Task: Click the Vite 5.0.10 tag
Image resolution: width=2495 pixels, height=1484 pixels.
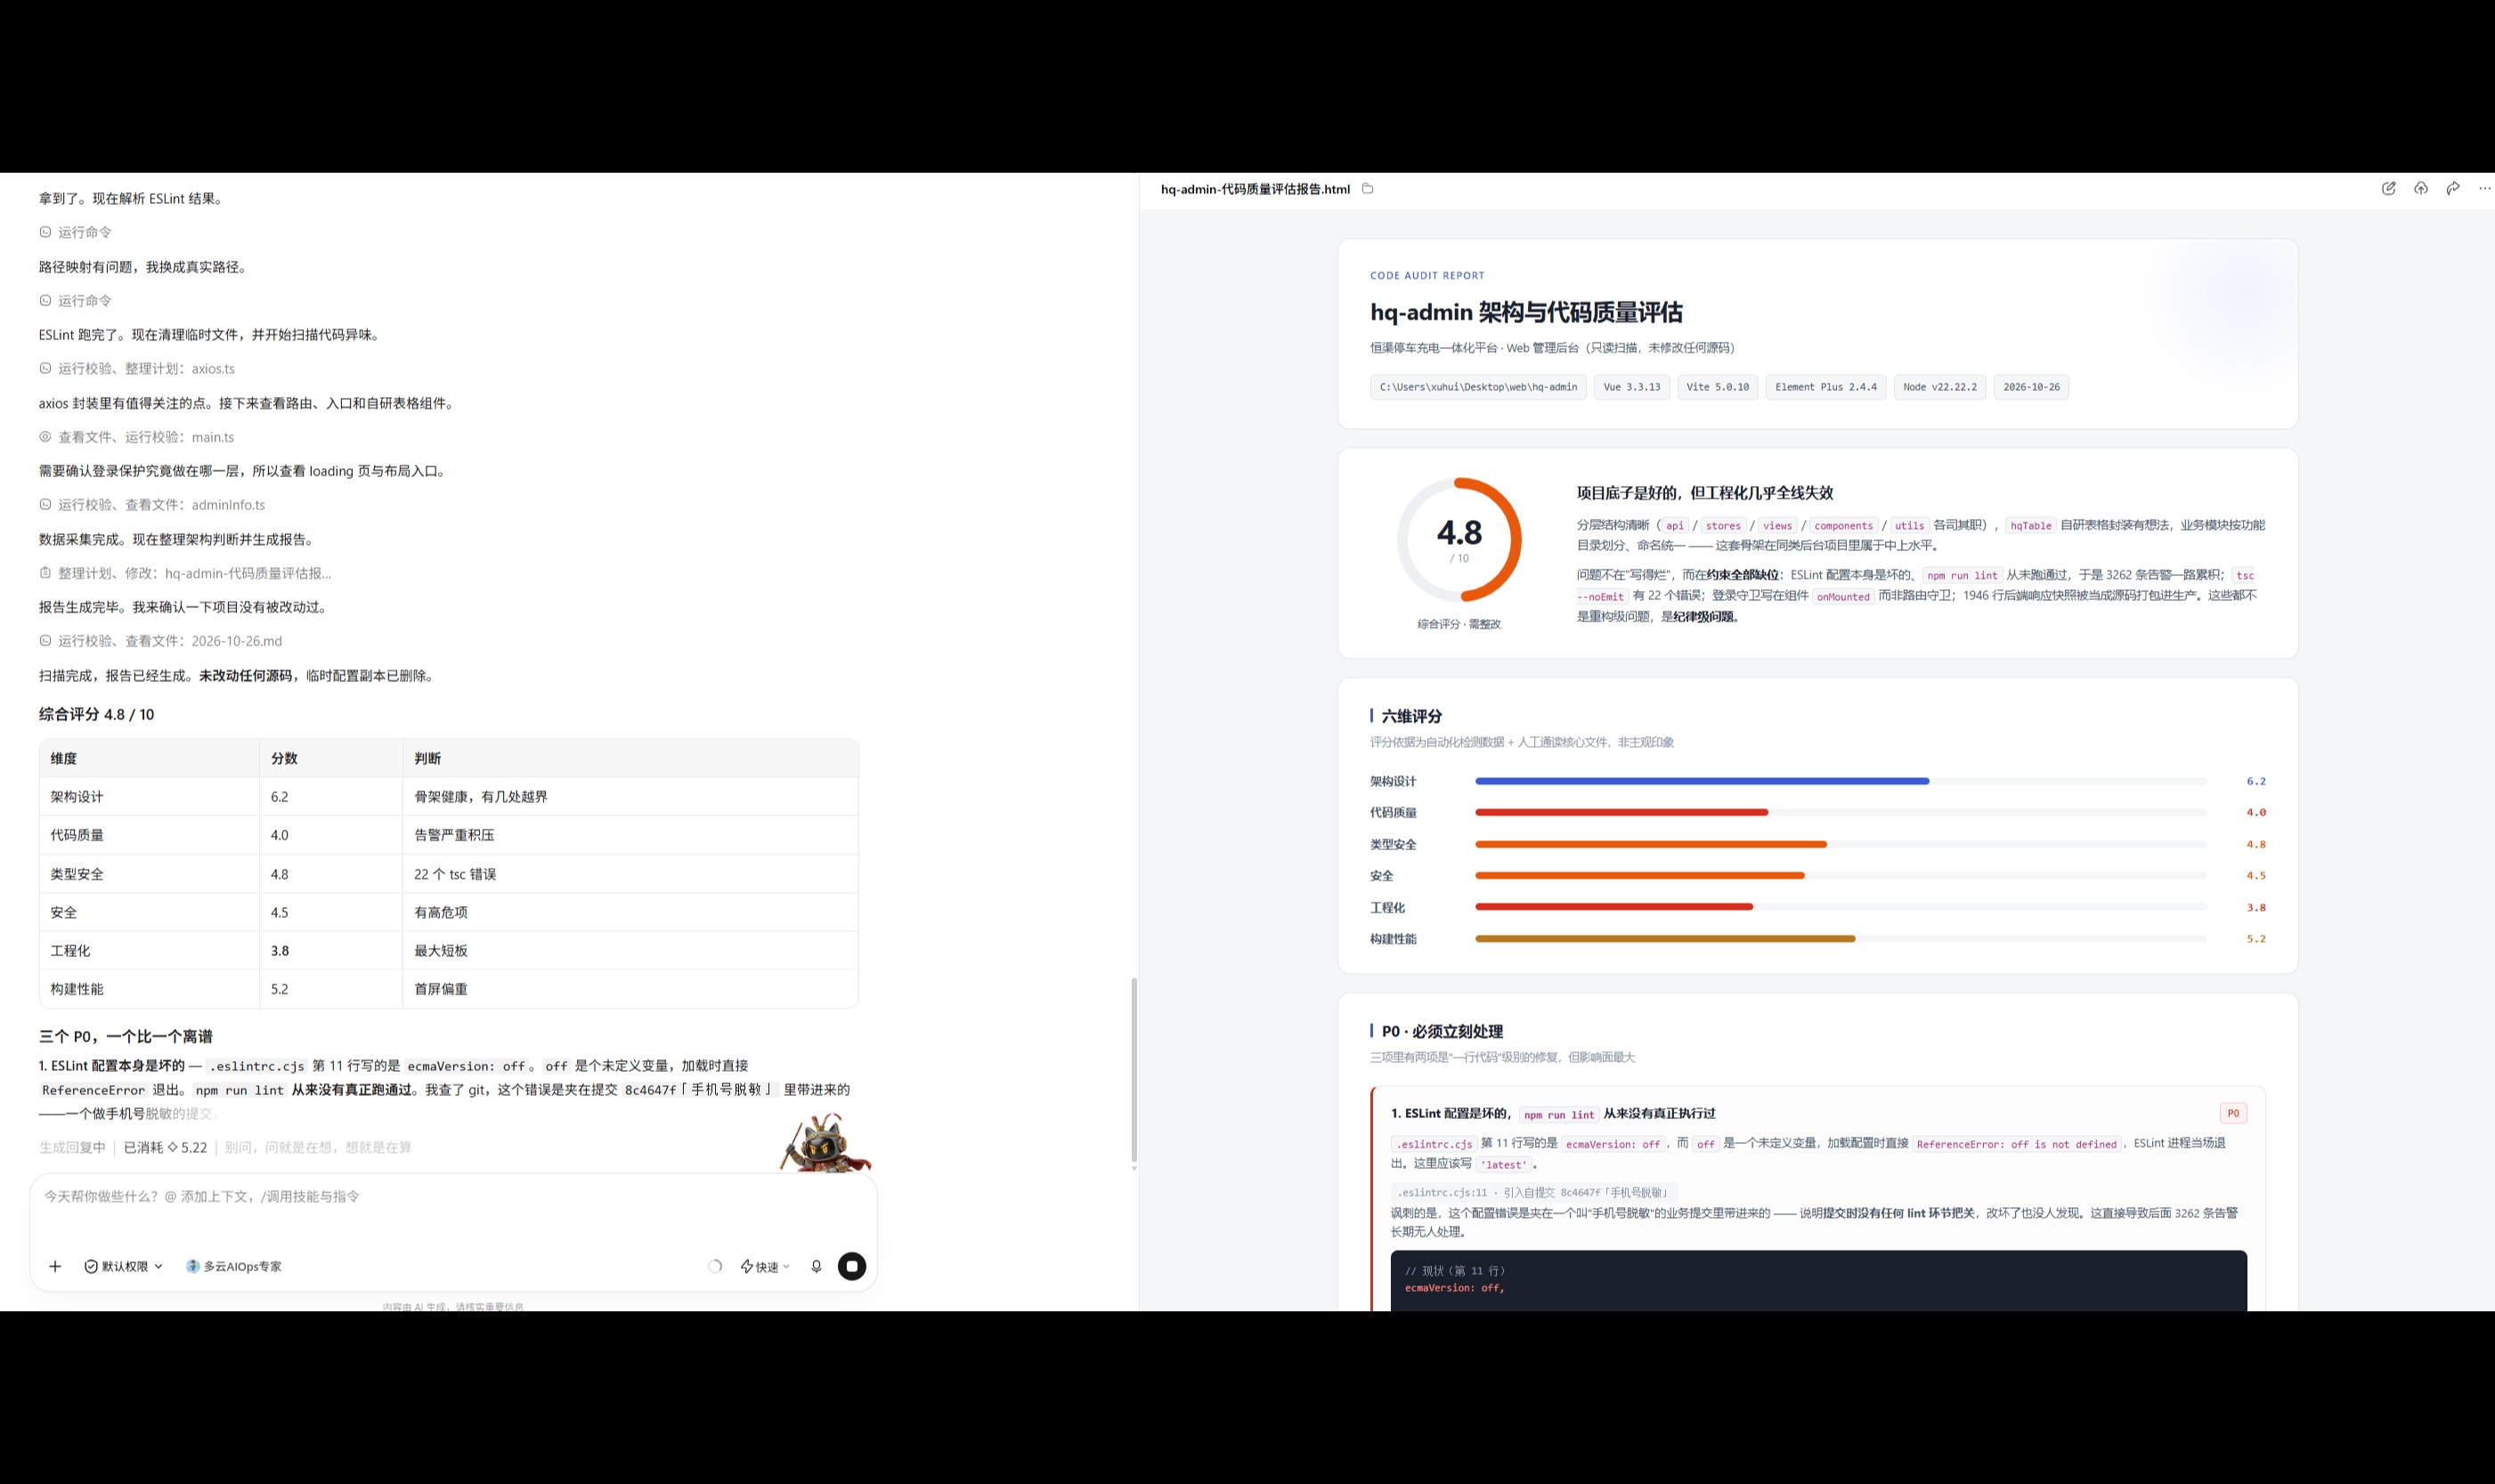Action: [x=1718, y=387]
